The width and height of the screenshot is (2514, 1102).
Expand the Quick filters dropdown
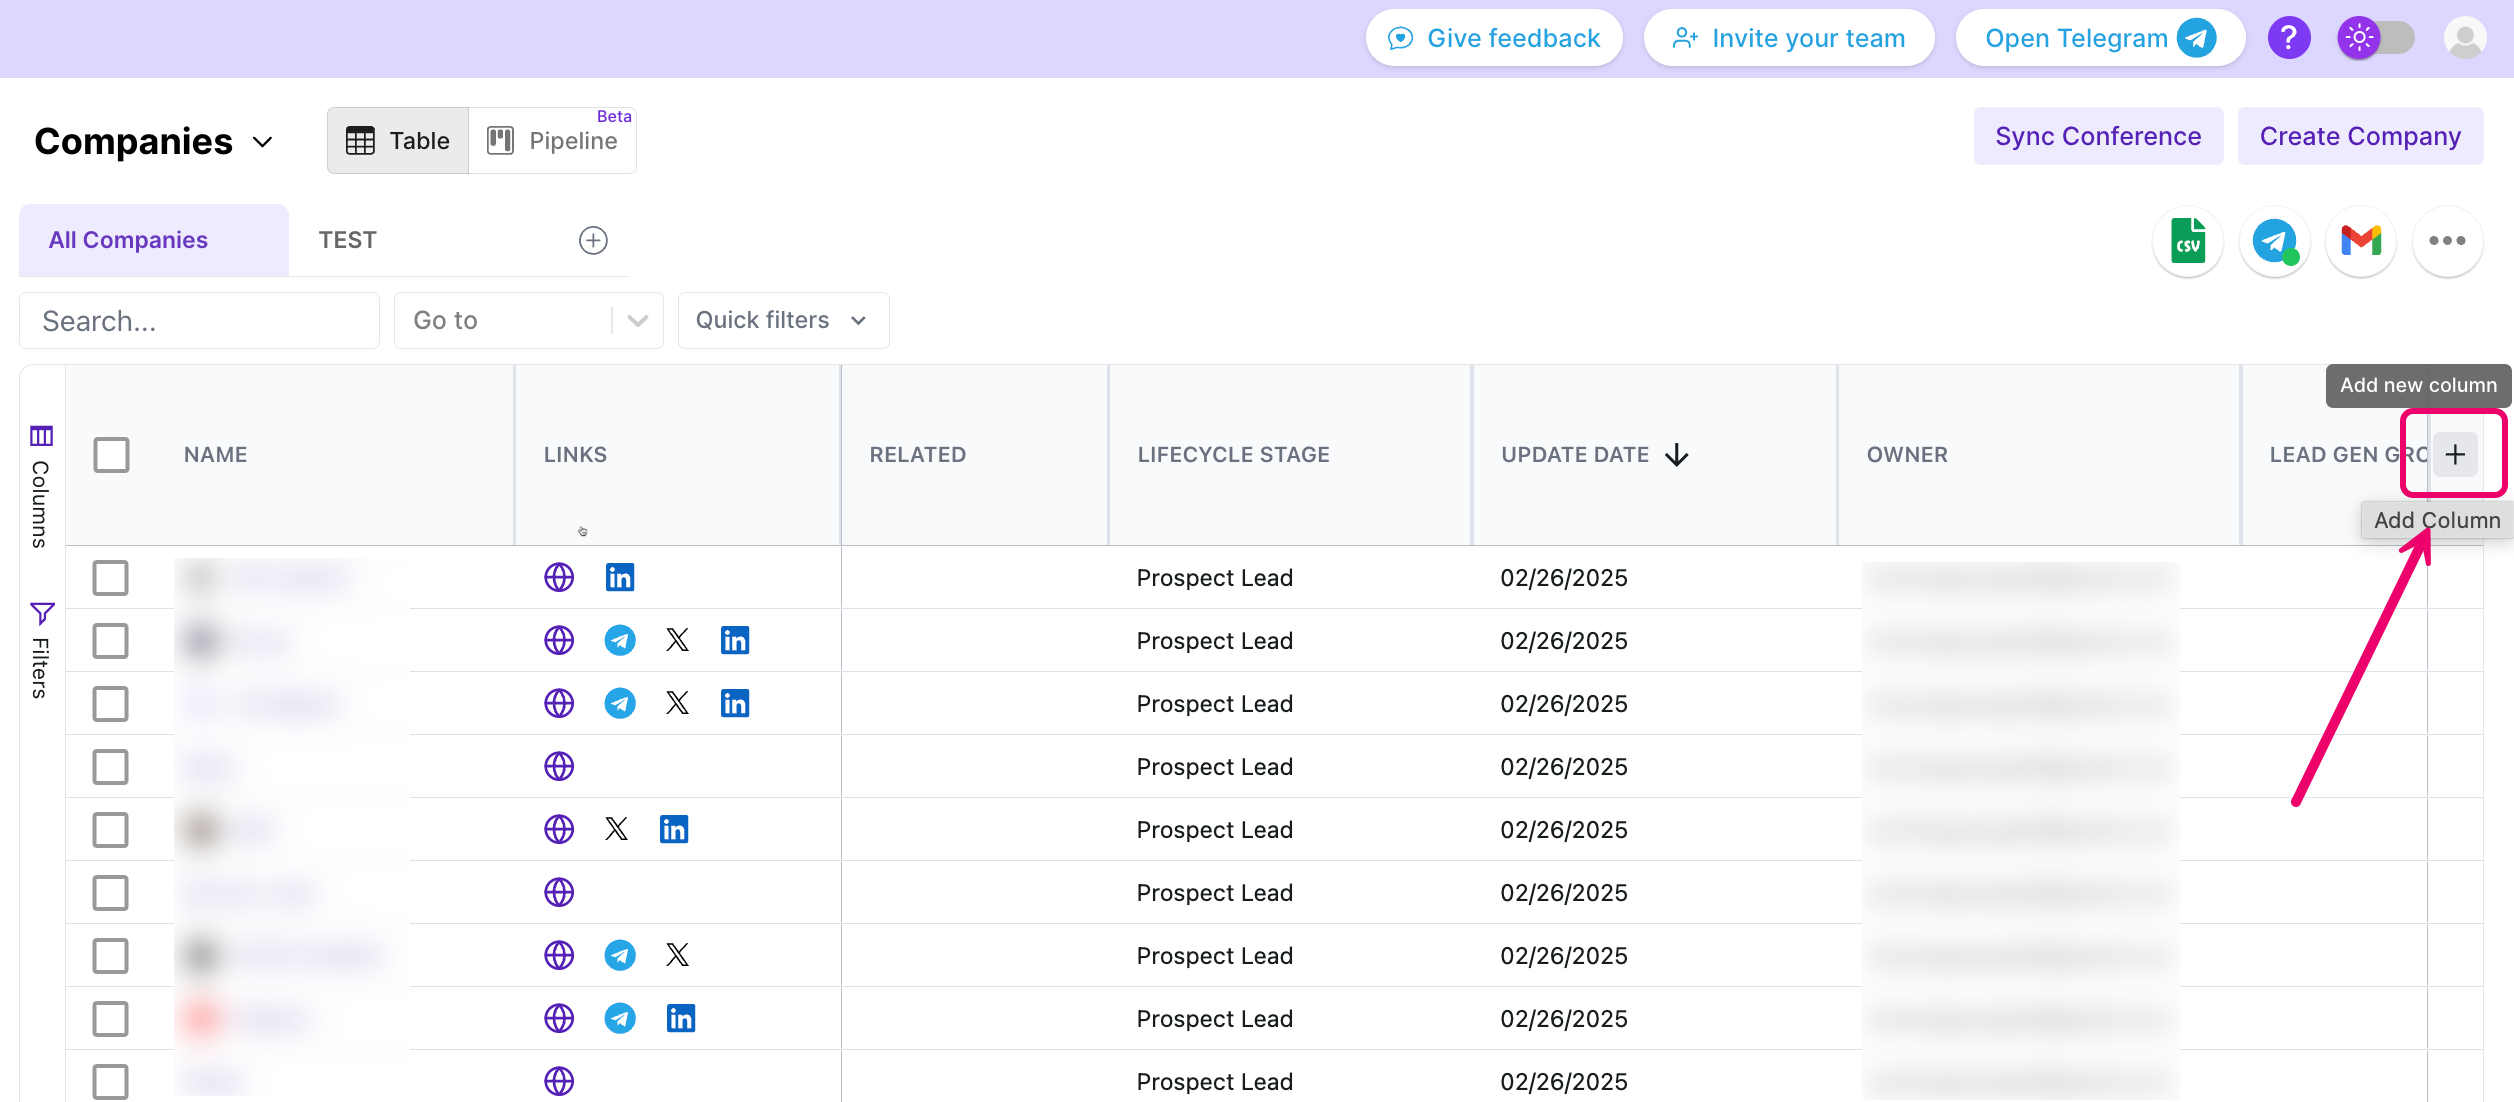pyautogui.click(x=783, y=320)
